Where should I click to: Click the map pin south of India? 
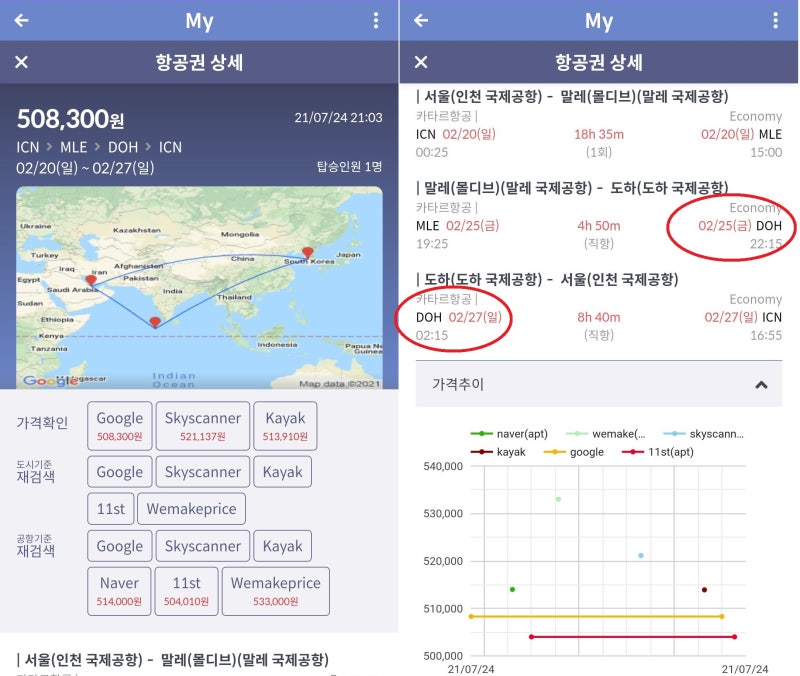(x=155, y=322)
